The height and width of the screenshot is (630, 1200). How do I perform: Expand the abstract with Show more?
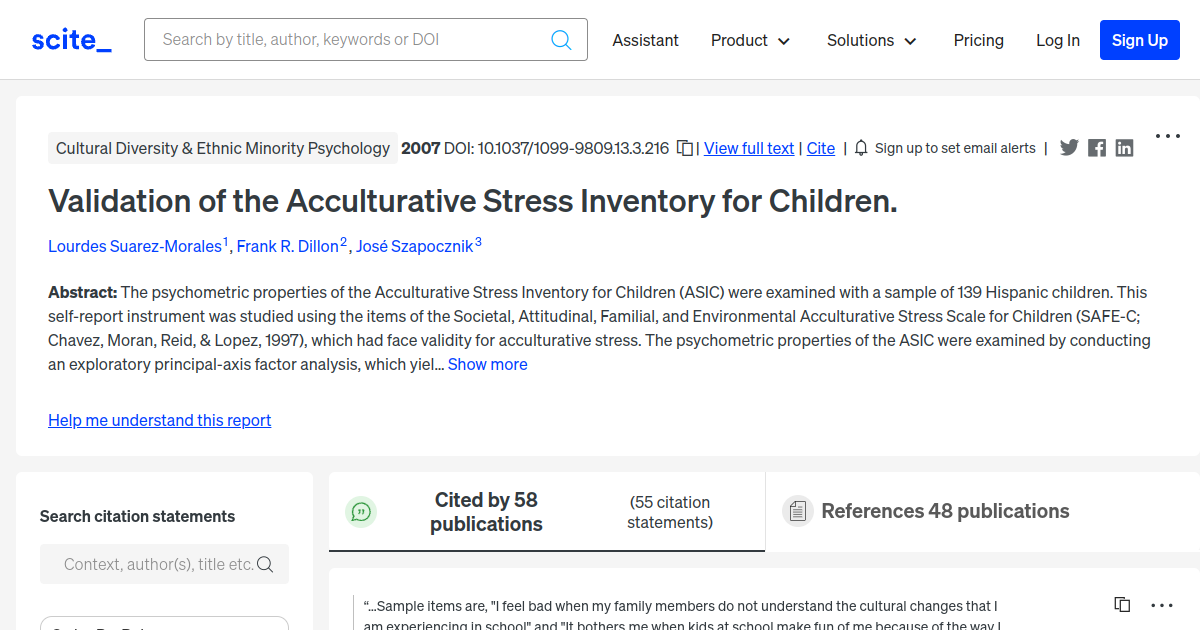(x=487, y=364)
